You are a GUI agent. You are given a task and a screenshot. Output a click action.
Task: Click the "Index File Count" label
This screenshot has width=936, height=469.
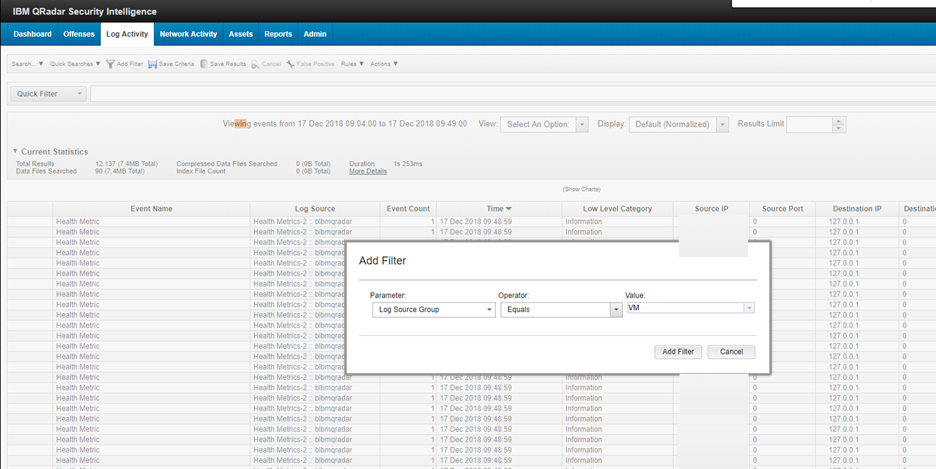tap(201, 171)
